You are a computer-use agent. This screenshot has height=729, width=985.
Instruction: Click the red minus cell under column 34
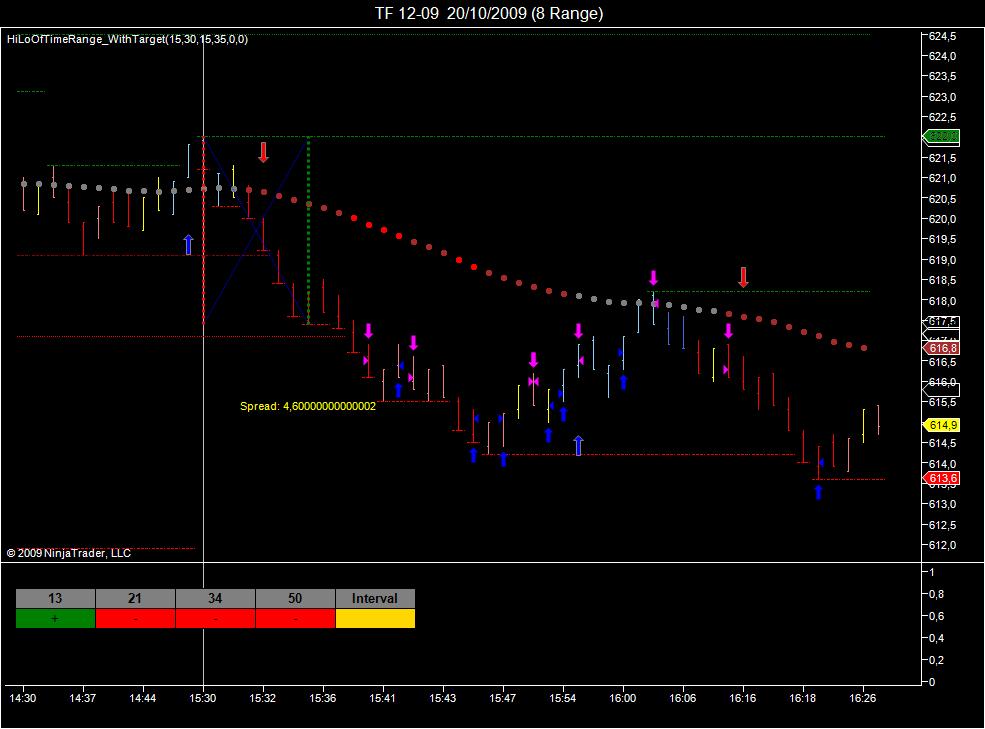tap(215, 618)
